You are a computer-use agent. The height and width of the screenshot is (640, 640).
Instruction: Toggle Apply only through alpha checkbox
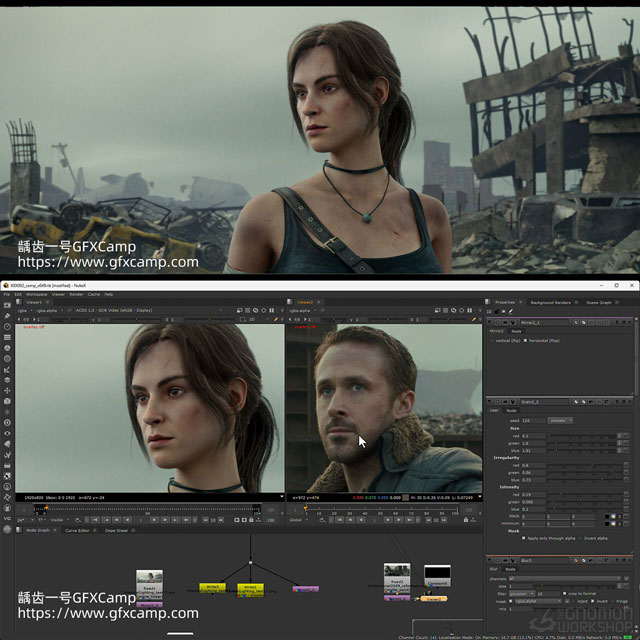(525, 538)
